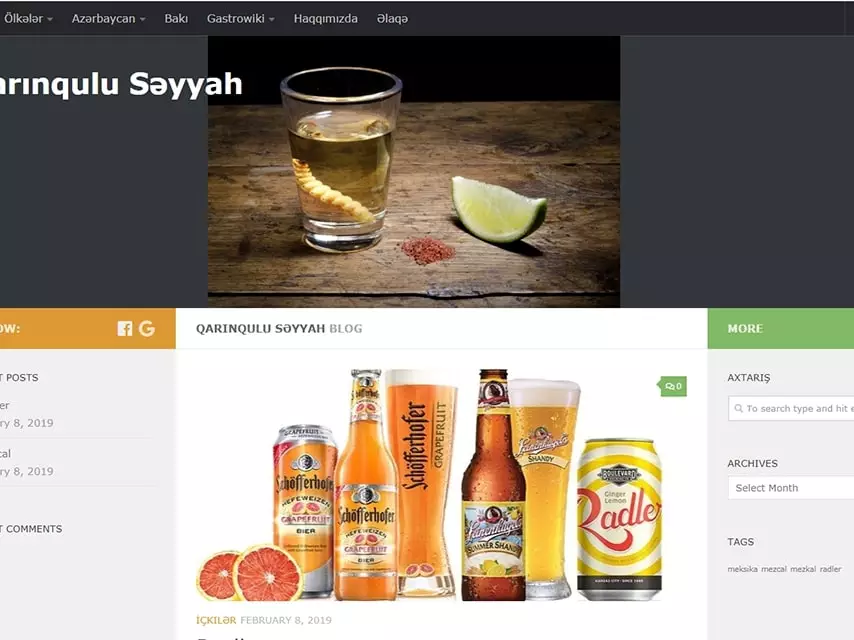
Task: Open the İÇKİLƏR category link
Action: [x=216, y=620]
